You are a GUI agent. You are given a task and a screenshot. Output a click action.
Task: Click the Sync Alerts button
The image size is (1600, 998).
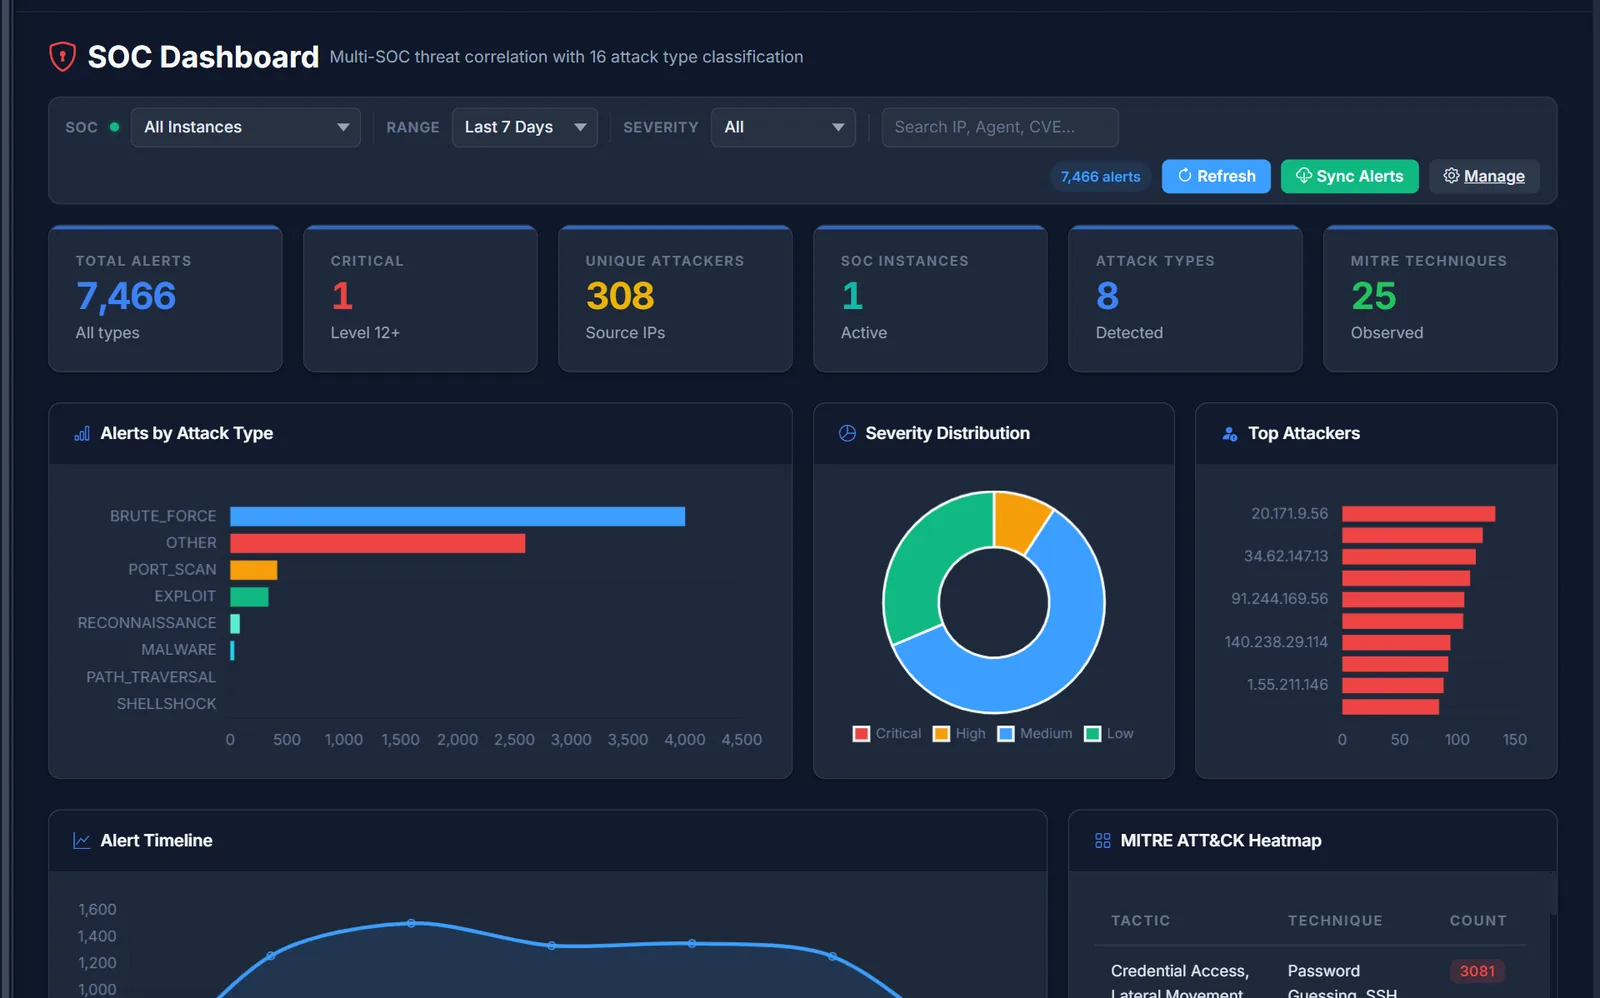1350,176
